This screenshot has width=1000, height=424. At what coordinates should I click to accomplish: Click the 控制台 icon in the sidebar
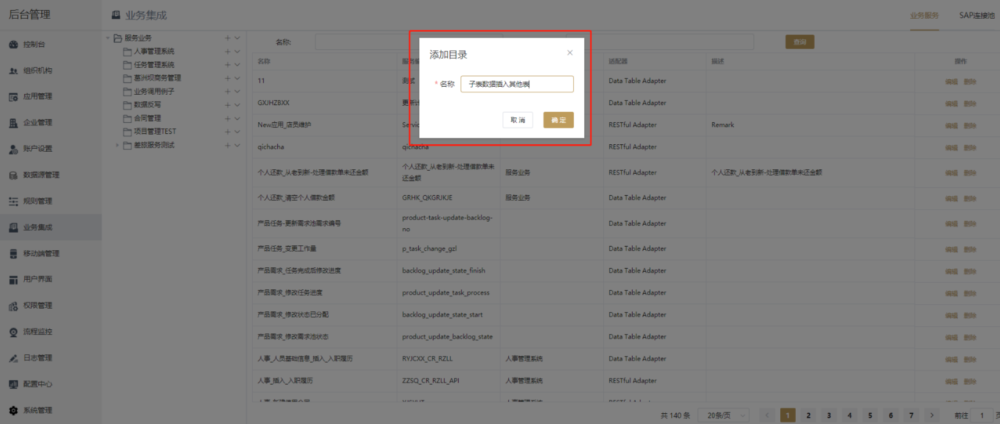[12, 45]
